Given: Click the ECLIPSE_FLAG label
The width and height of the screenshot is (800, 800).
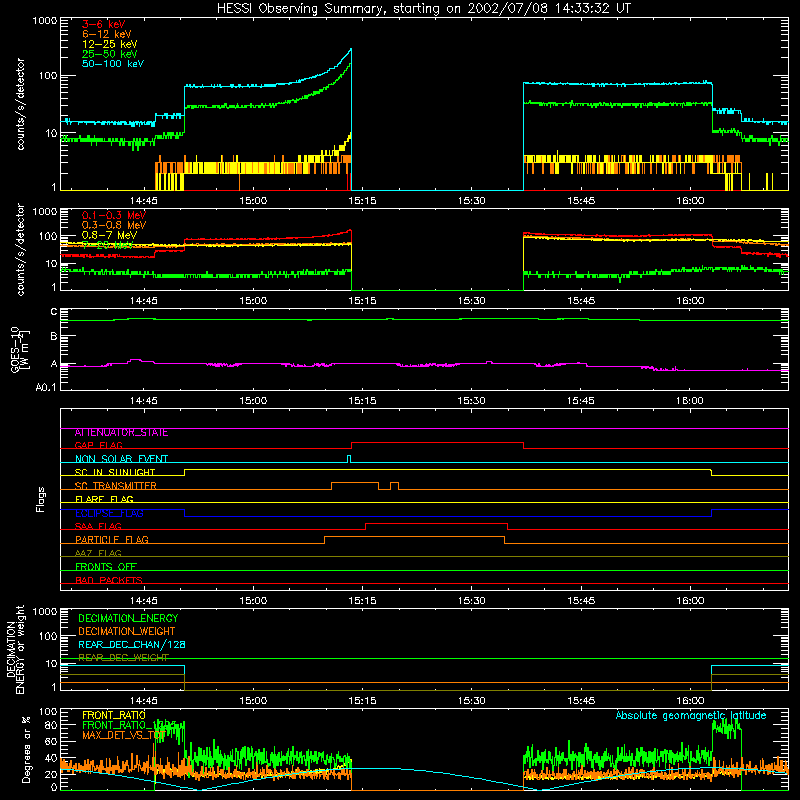Looking at the screenshot, I should (x=109, y=513).
